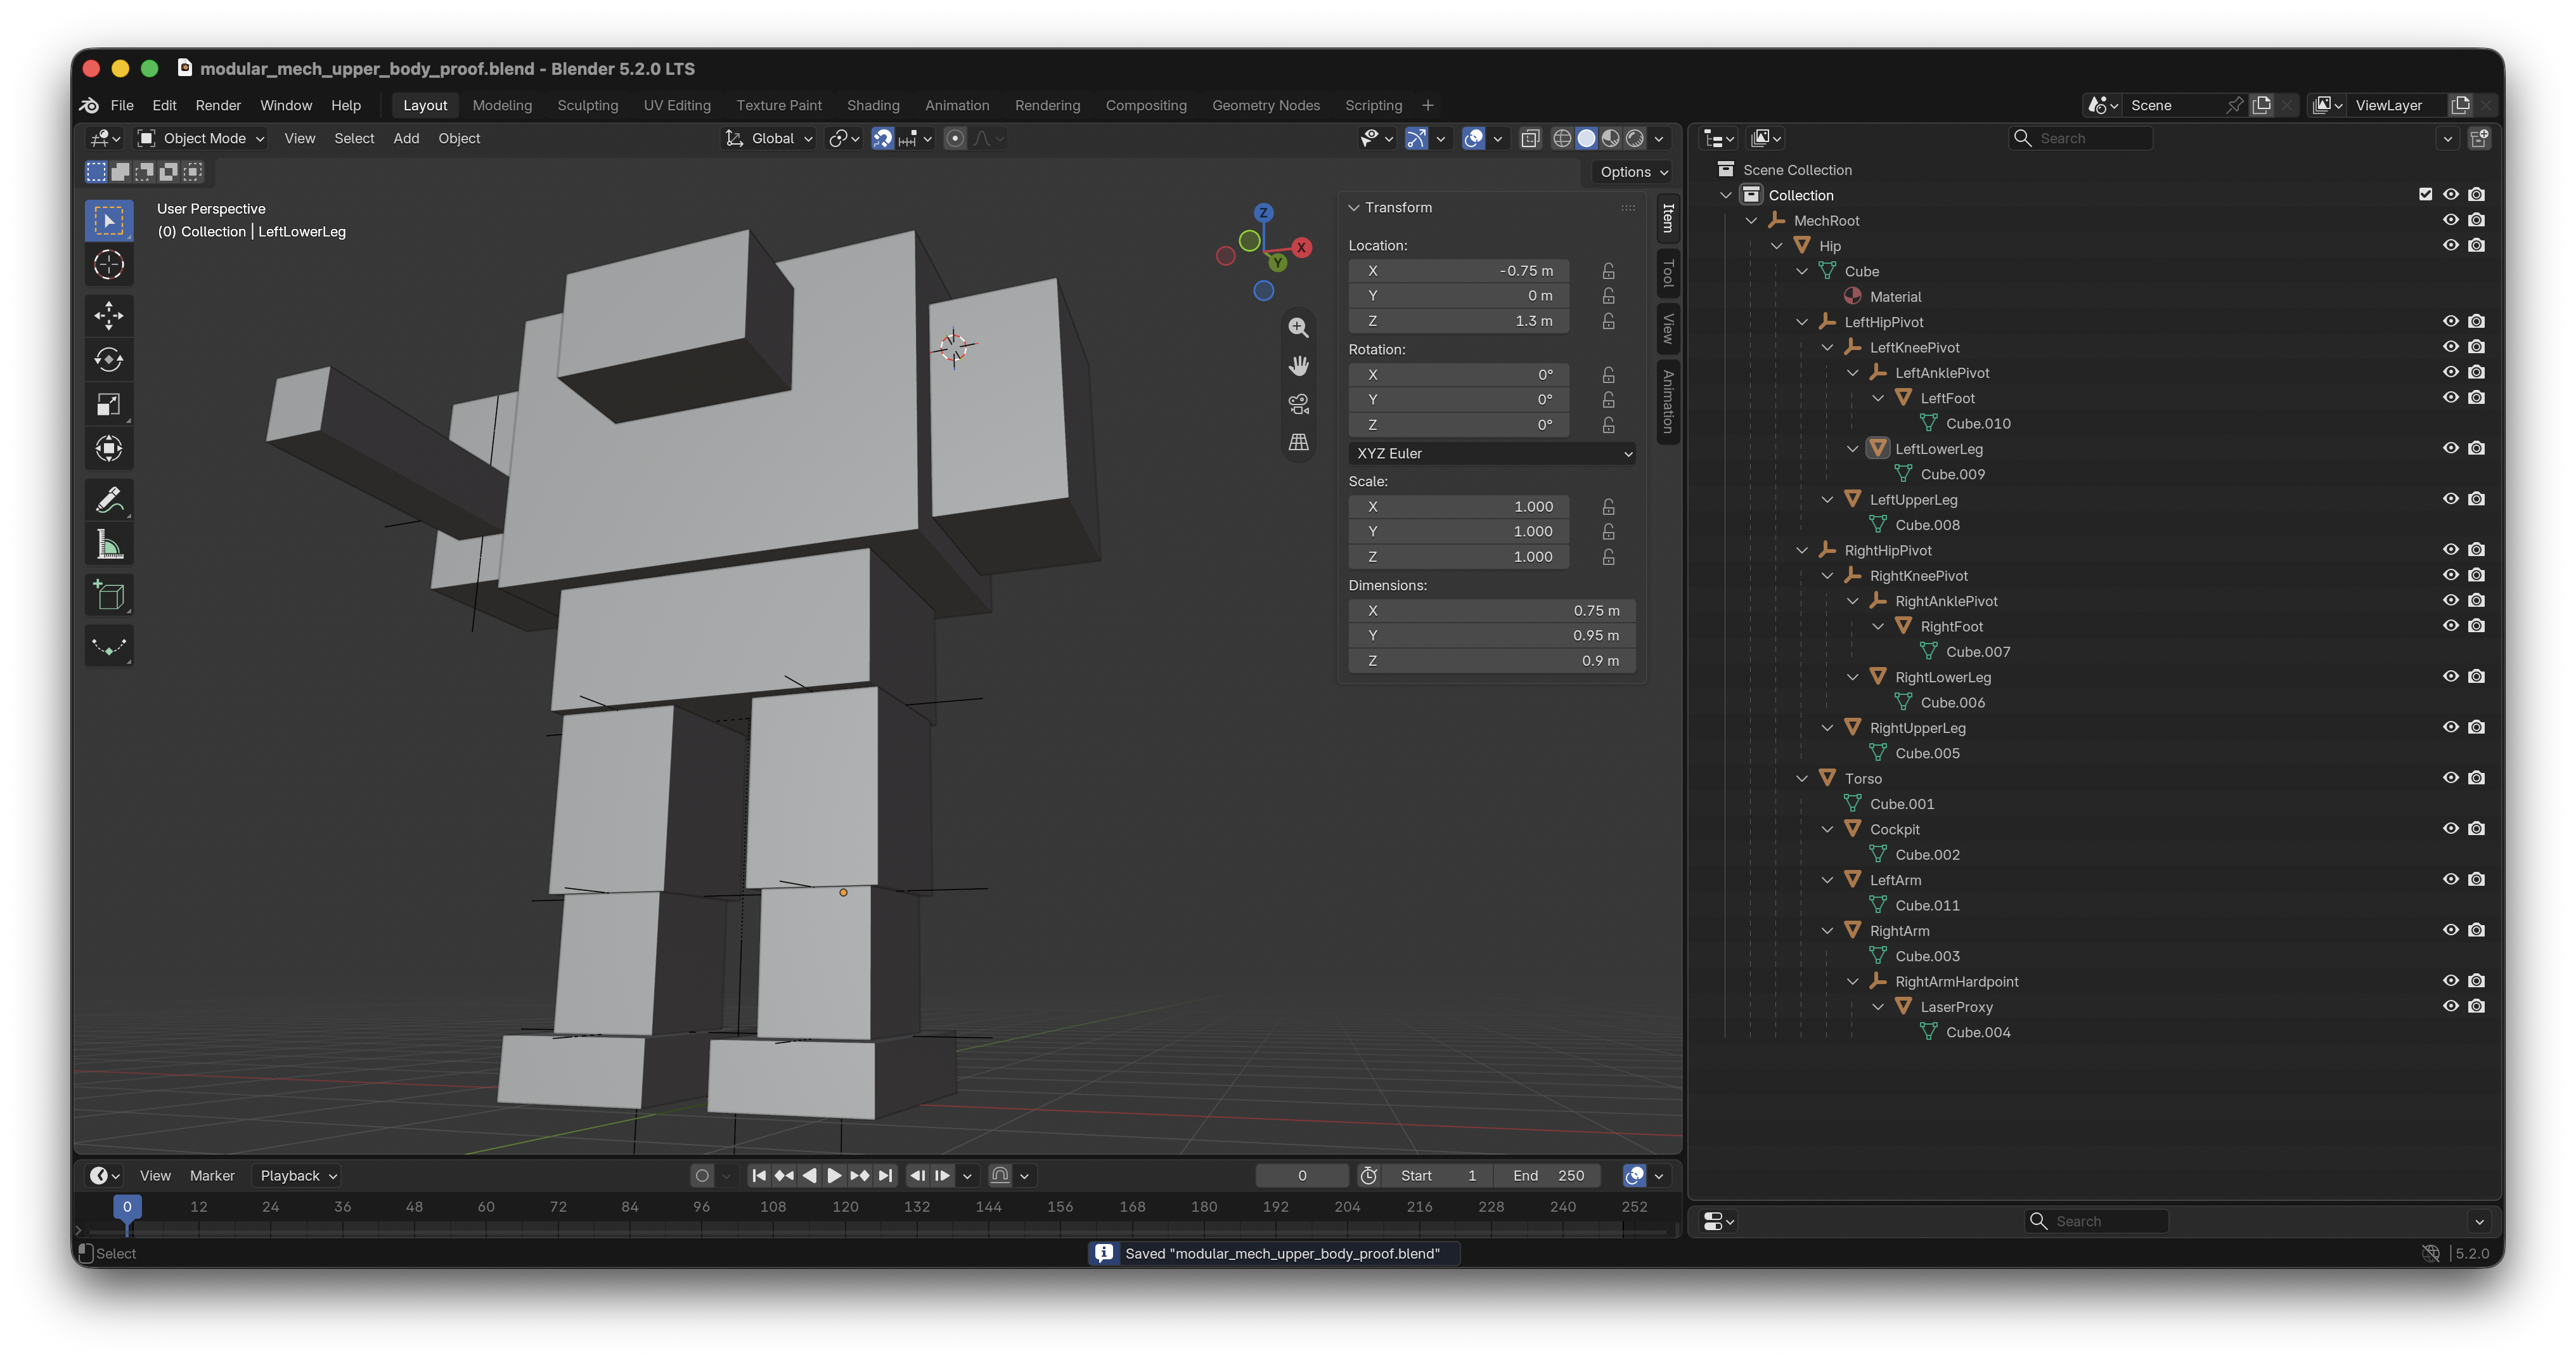Open the Geometry Nodes workspace tab

[x=1265, y=106]
